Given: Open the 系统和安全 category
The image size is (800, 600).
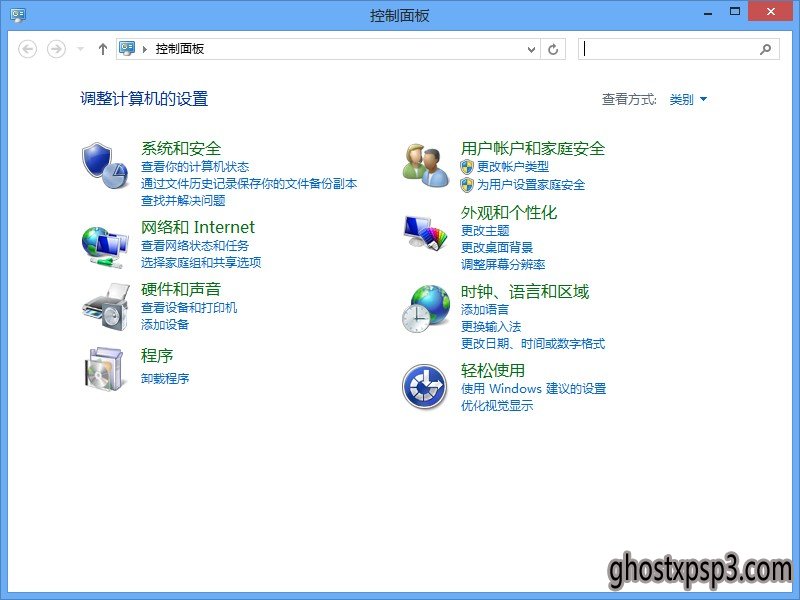Looking at the screenshot, I should [181, 148].
